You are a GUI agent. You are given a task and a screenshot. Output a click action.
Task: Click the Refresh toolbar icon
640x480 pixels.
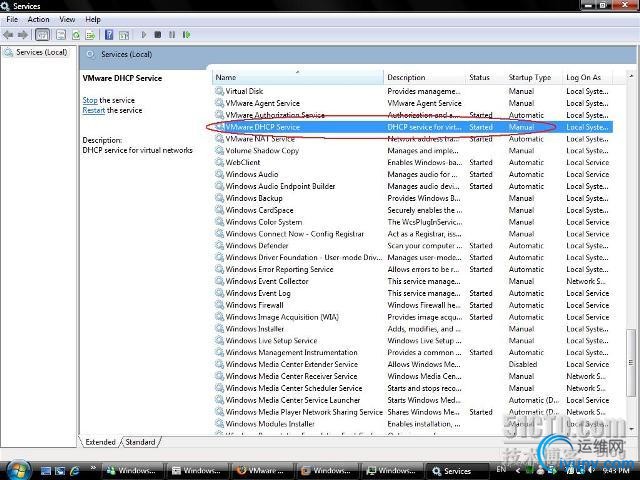(x=76, y=35)
